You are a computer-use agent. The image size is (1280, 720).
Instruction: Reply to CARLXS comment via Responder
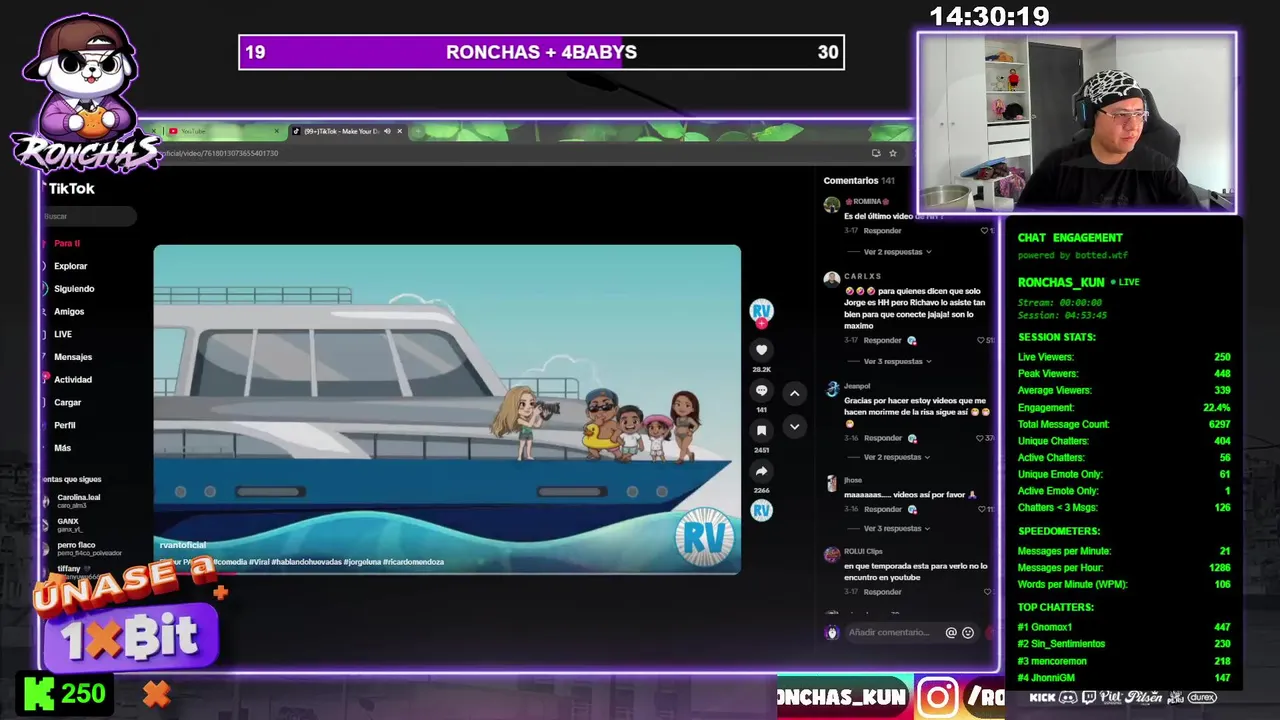pos(882,341)
